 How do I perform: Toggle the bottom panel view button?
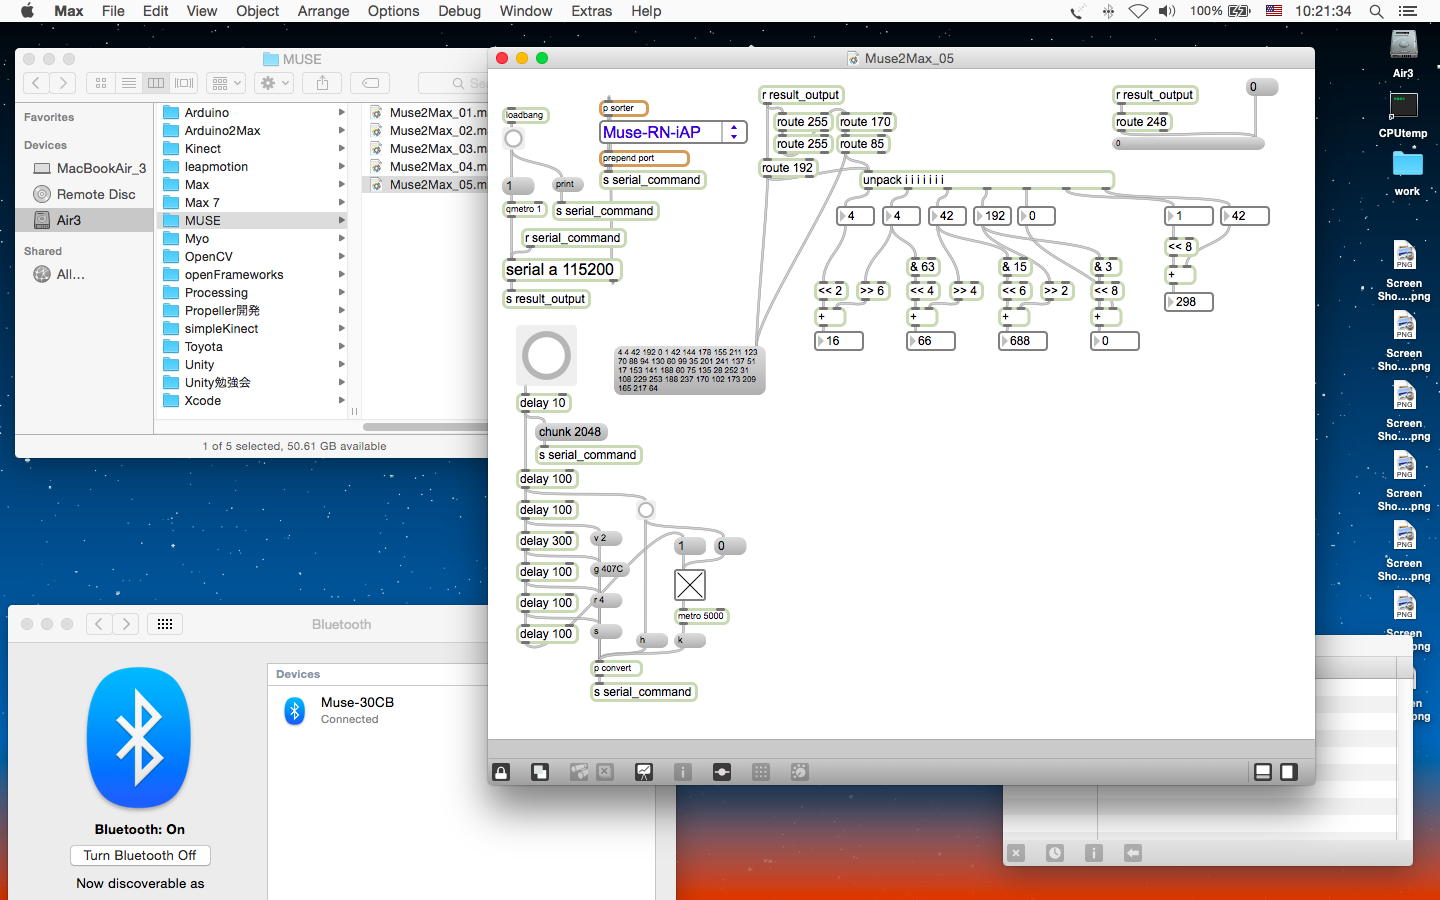pos(1263,772)
